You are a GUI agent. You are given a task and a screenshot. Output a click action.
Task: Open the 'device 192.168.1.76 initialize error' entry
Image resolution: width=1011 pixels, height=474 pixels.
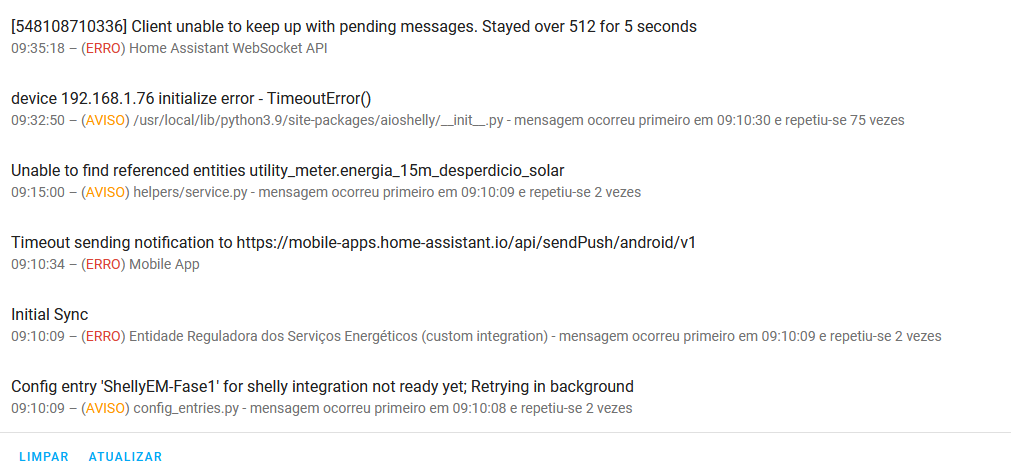click(x=506, y=109)
